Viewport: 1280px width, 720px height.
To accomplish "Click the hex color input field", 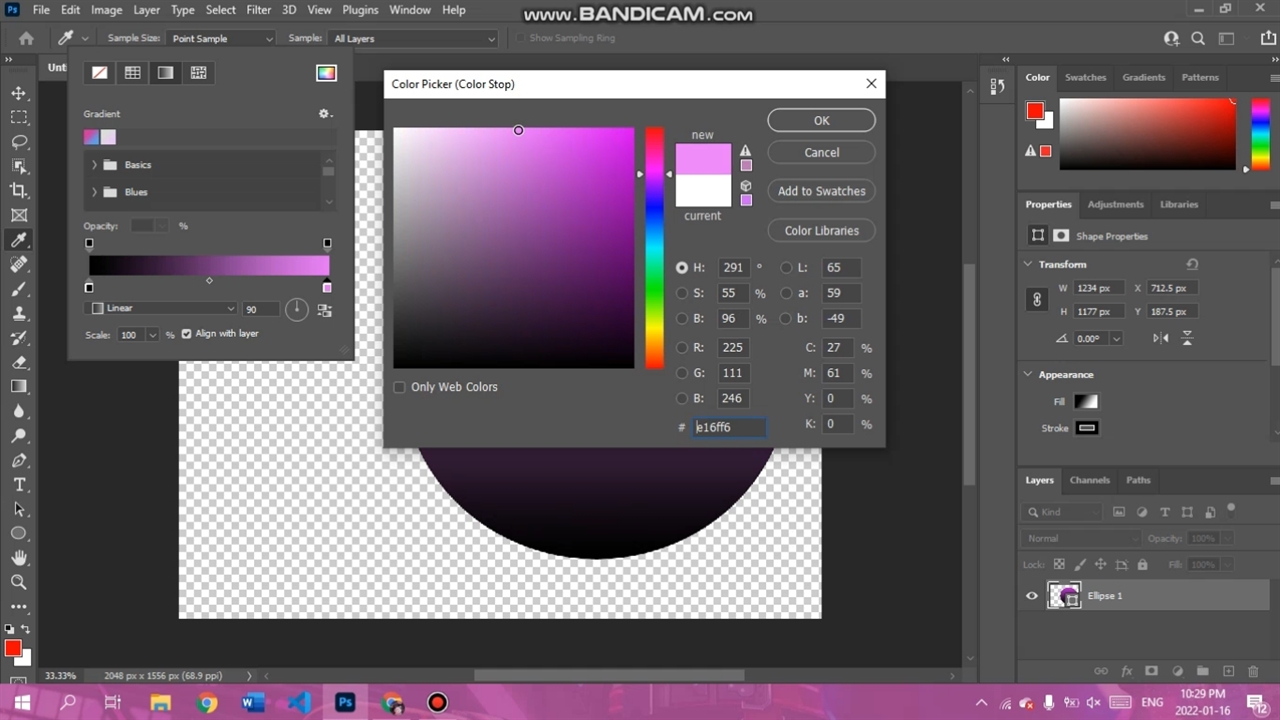I will tap(730, 427).
